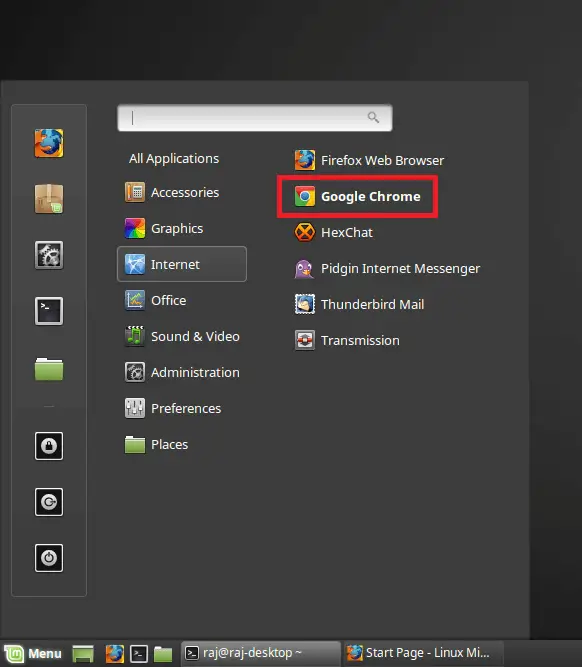
Task: Click the Logout icon in sidebar
Action: click(x=49, y=502)
